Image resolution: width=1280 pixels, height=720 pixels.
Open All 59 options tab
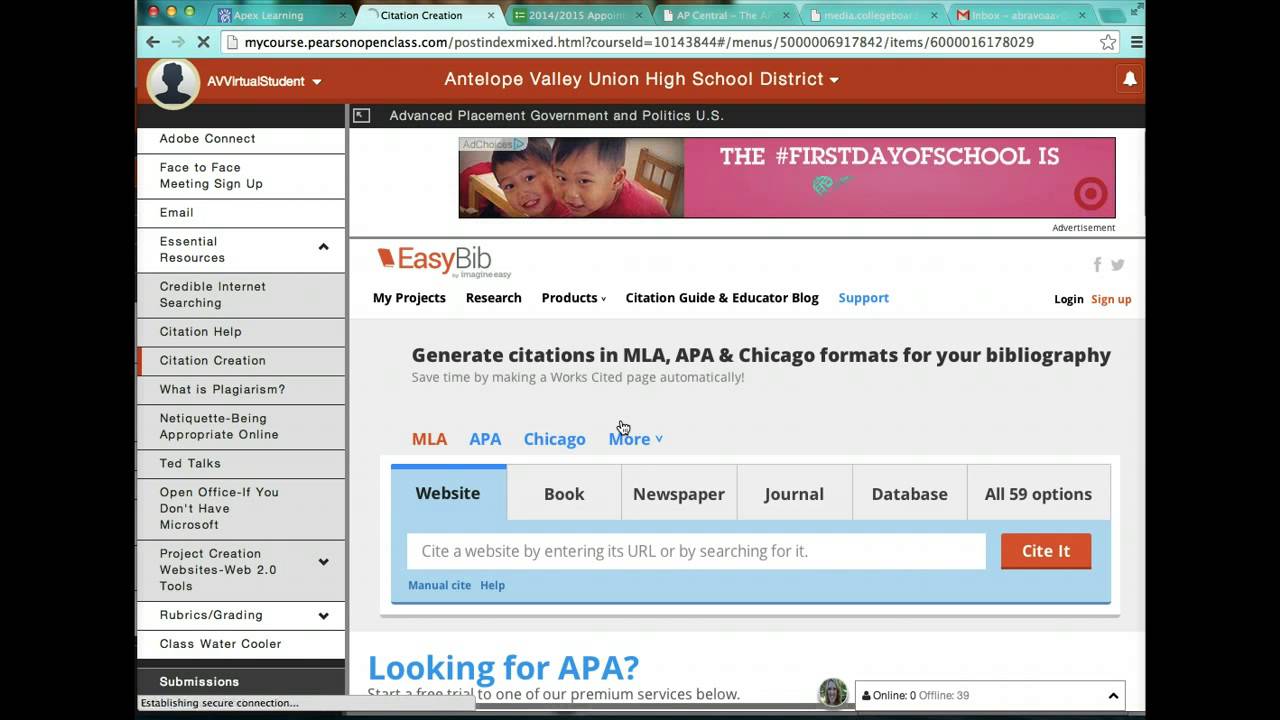pyautogui.click(x=1038, y=494)
